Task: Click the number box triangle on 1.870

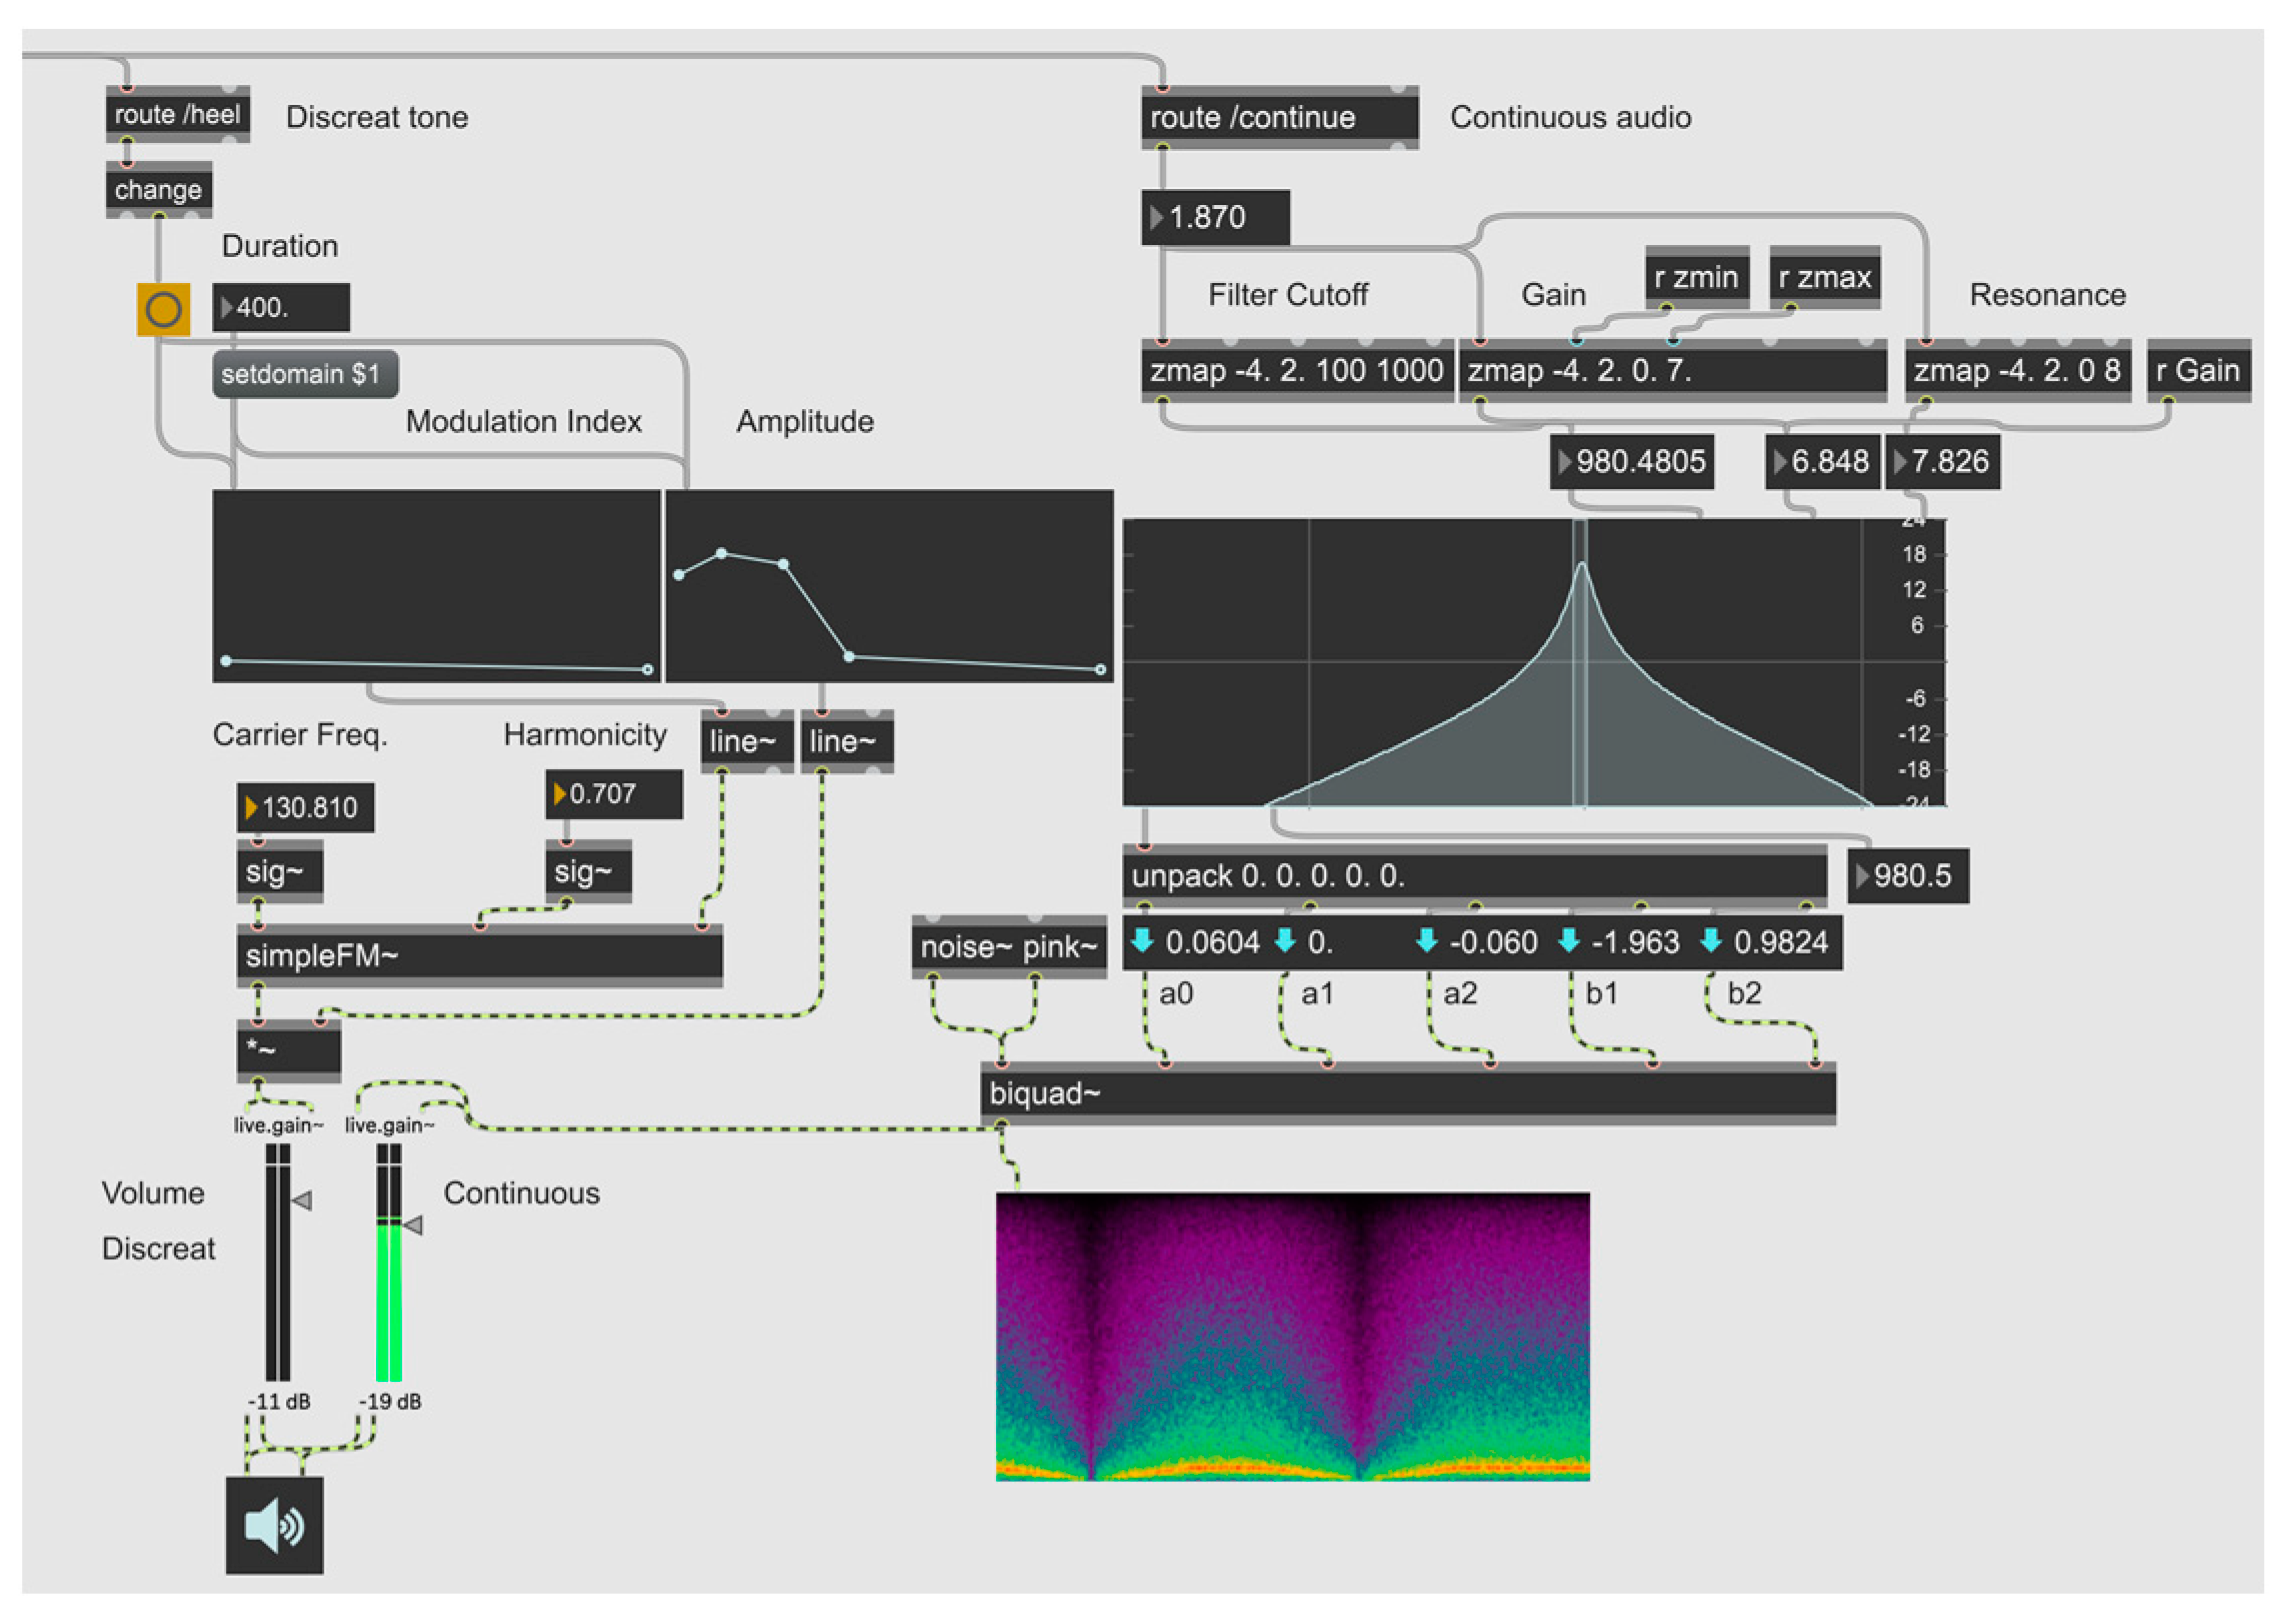Action: pos(1157,217)
